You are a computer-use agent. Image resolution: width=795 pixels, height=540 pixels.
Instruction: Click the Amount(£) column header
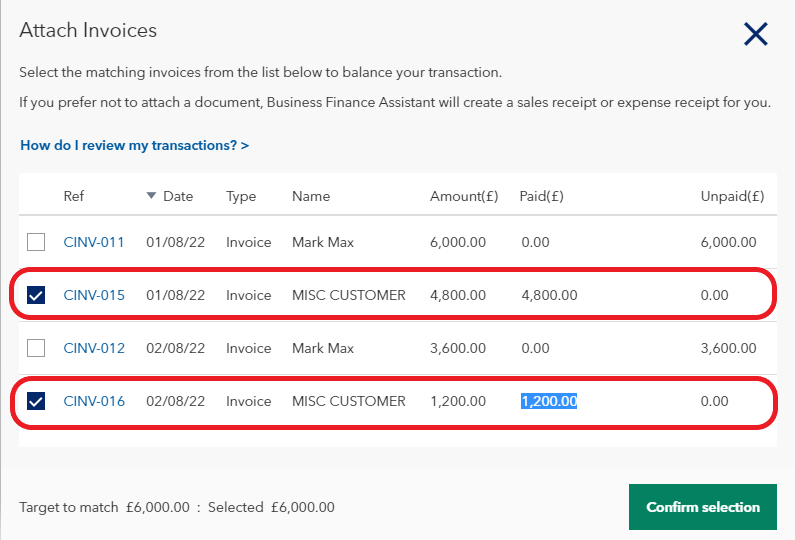coord(464,196)
